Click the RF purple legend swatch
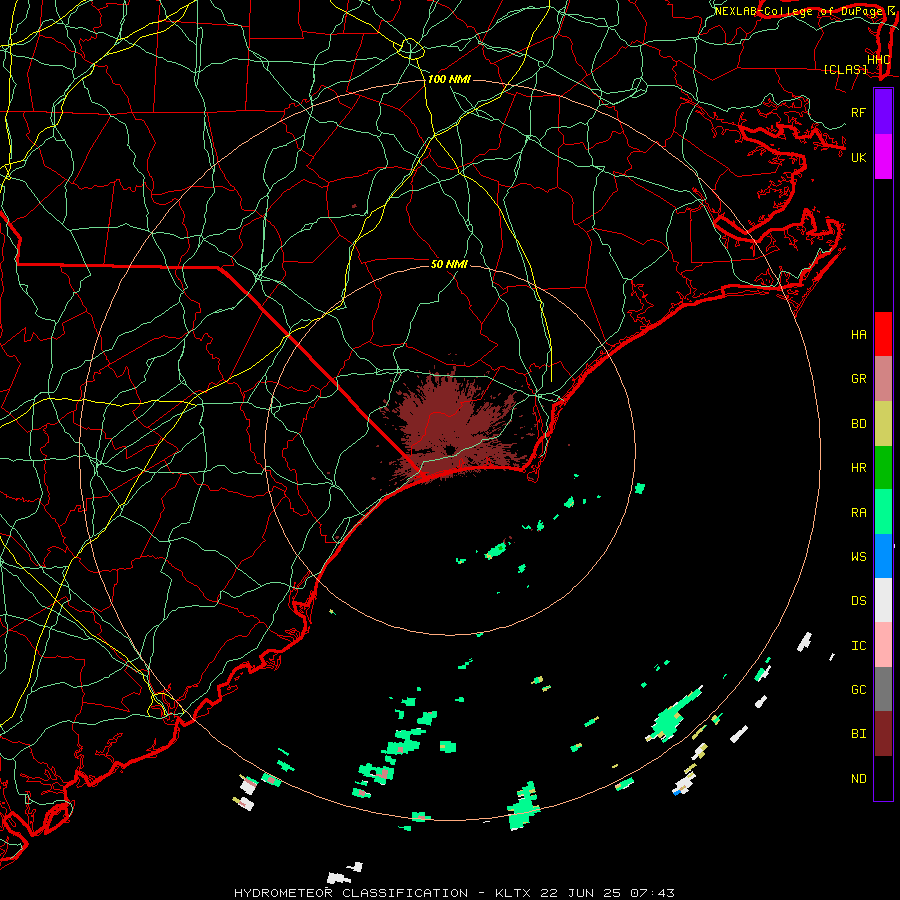The width and height of the screenshot is (900, 900). pos(883,112)
